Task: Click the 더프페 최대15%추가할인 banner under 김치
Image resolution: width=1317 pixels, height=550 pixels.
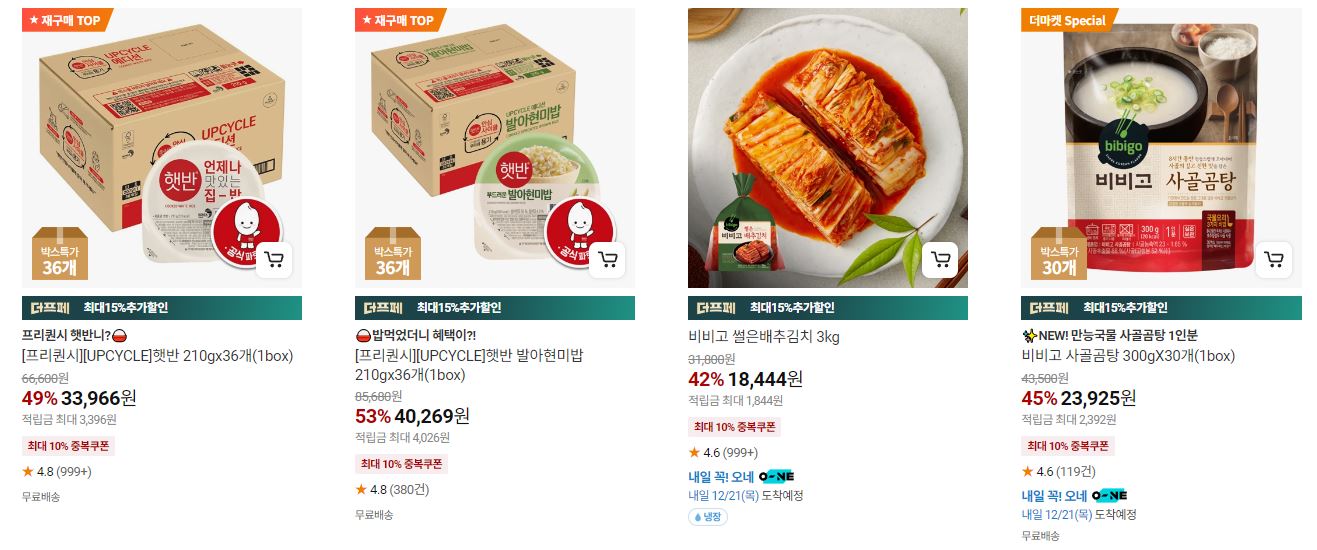Action: click(x=828, y=308)
